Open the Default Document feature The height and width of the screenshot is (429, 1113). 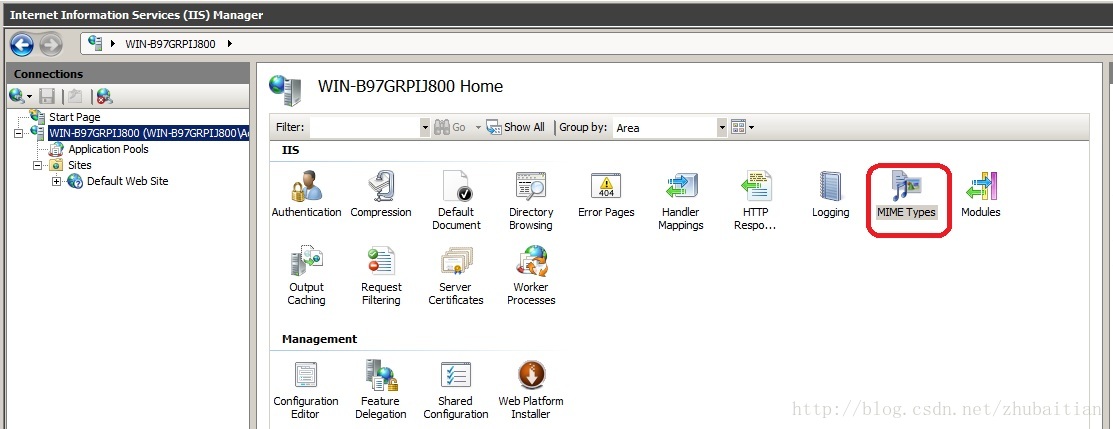coord(456,200)
